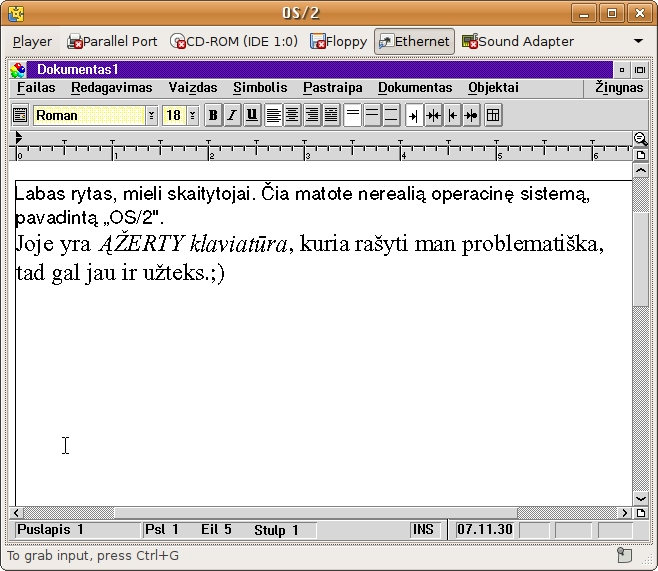Screen dimensions: 658x571
Task: Open the Dokumentas menu
Action: (415, 88)
